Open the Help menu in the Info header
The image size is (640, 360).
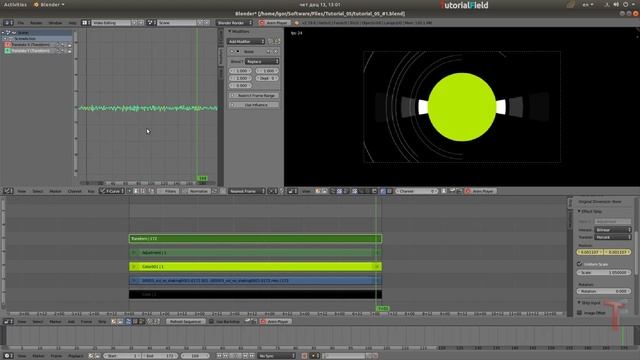click(72, 23)
